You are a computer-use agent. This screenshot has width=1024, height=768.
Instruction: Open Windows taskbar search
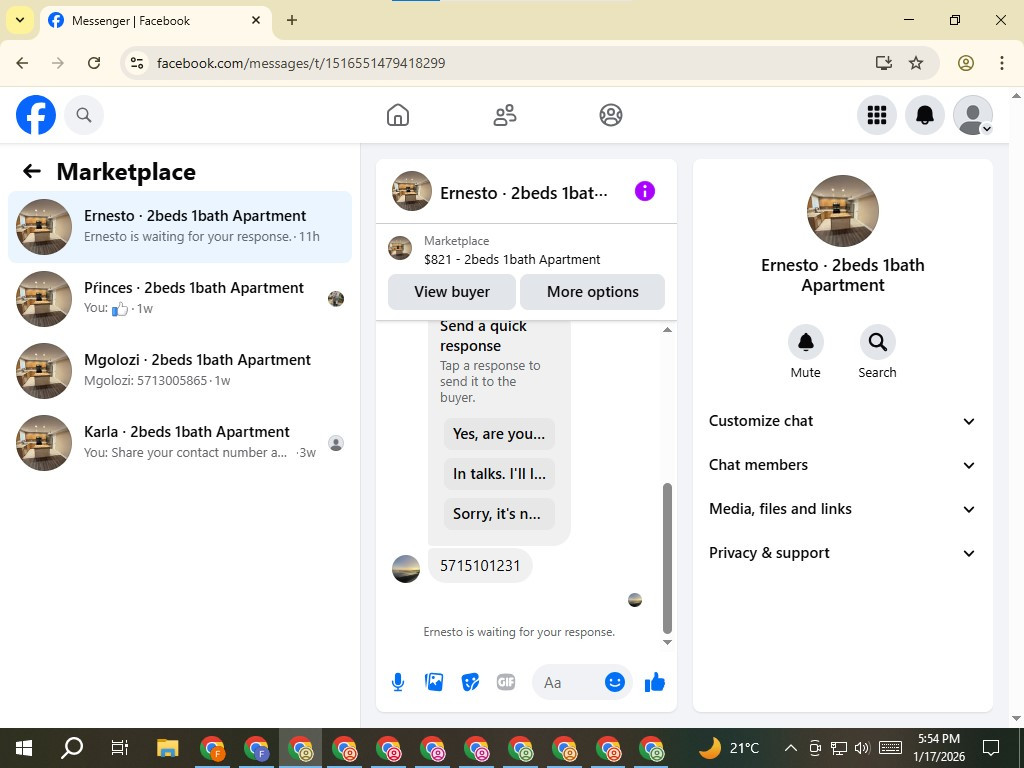tap(72, 748)
